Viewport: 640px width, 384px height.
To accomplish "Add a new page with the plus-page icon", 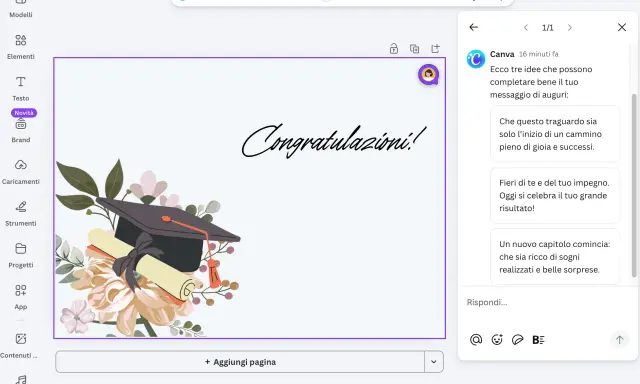I will (x=436, y=49).
